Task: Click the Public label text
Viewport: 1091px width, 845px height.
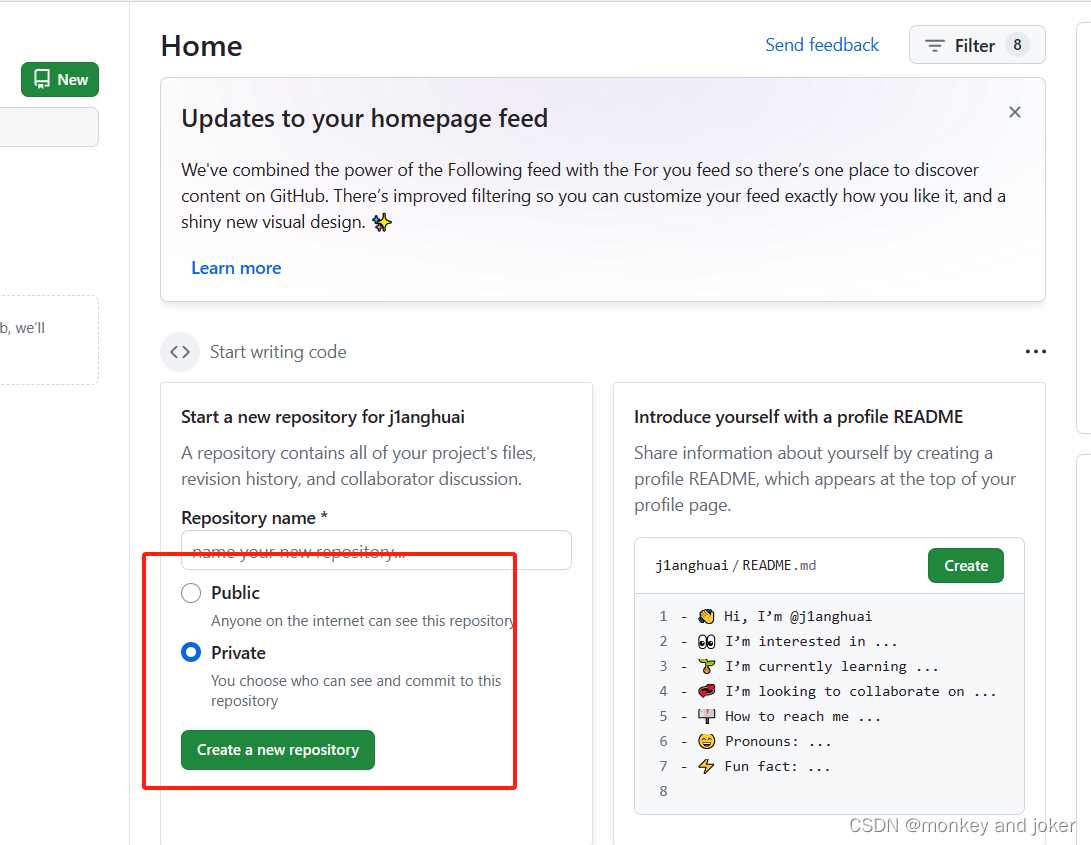Action: pos(235,593)
